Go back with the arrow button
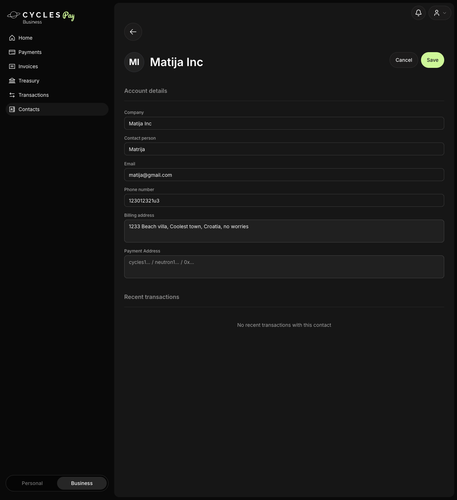This screenshot has width=457, height=500. 133,32
